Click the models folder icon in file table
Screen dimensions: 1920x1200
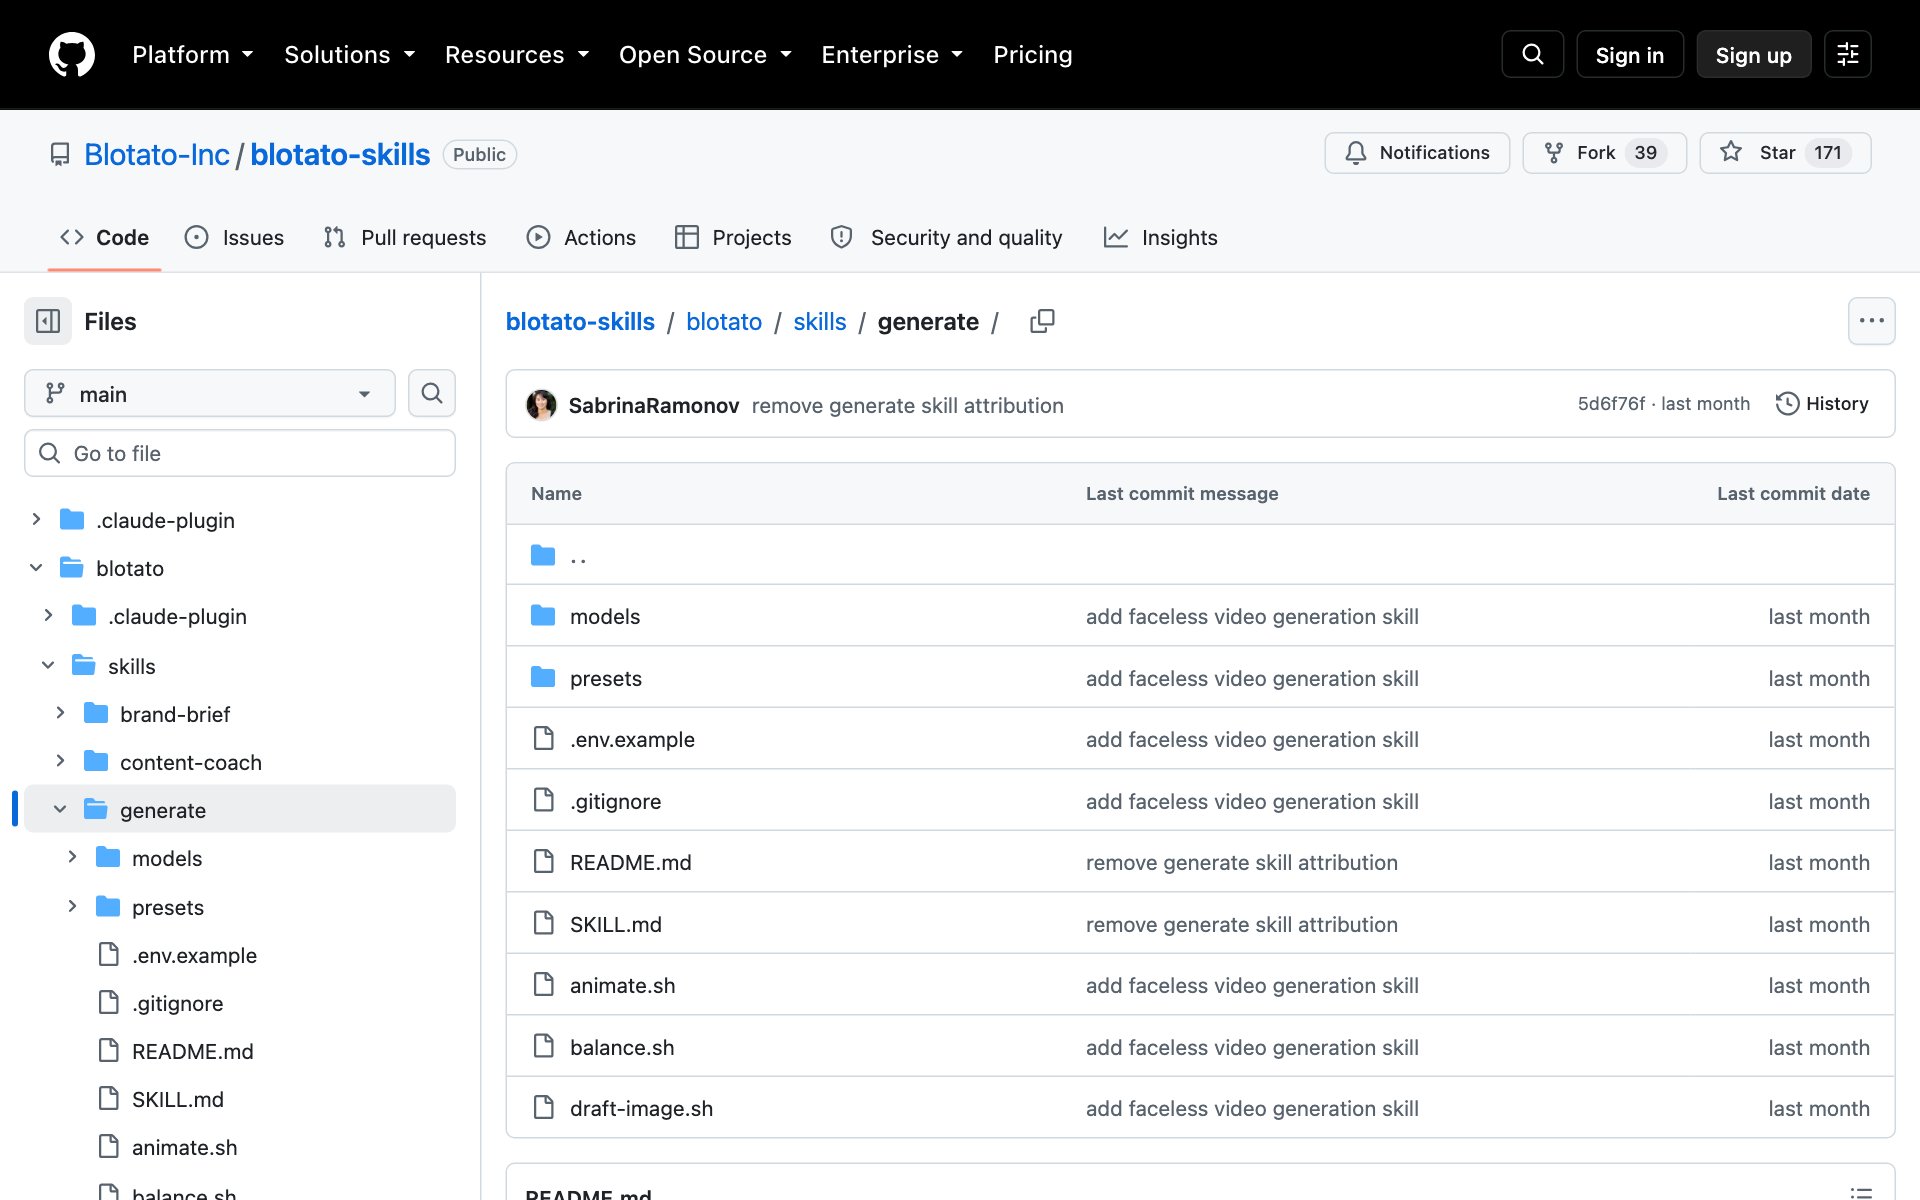point(543,616)
